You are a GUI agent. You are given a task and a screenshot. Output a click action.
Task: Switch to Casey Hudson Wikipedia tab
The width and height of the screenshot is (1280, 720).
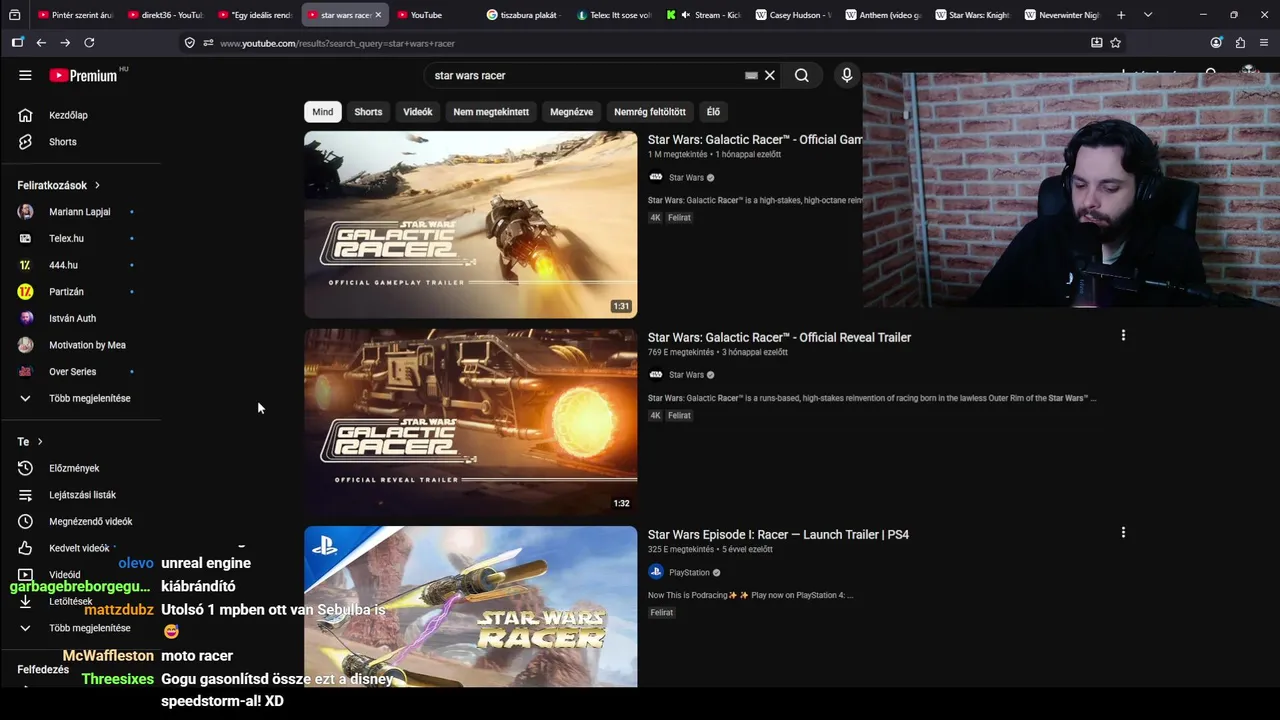(x=794, y=15)
